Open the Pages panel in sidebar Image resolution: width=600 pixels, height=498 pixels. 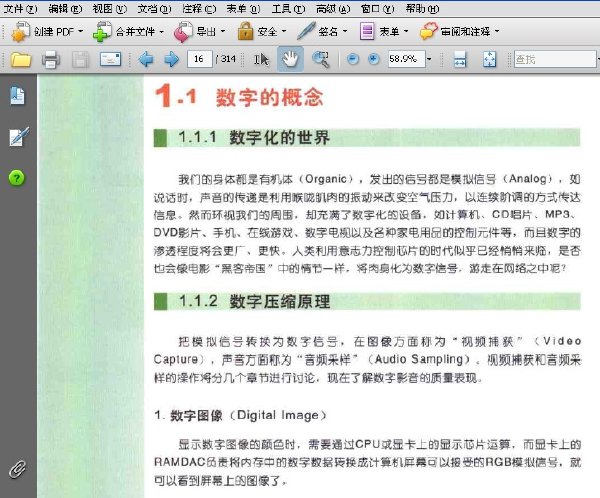(18, 96)
